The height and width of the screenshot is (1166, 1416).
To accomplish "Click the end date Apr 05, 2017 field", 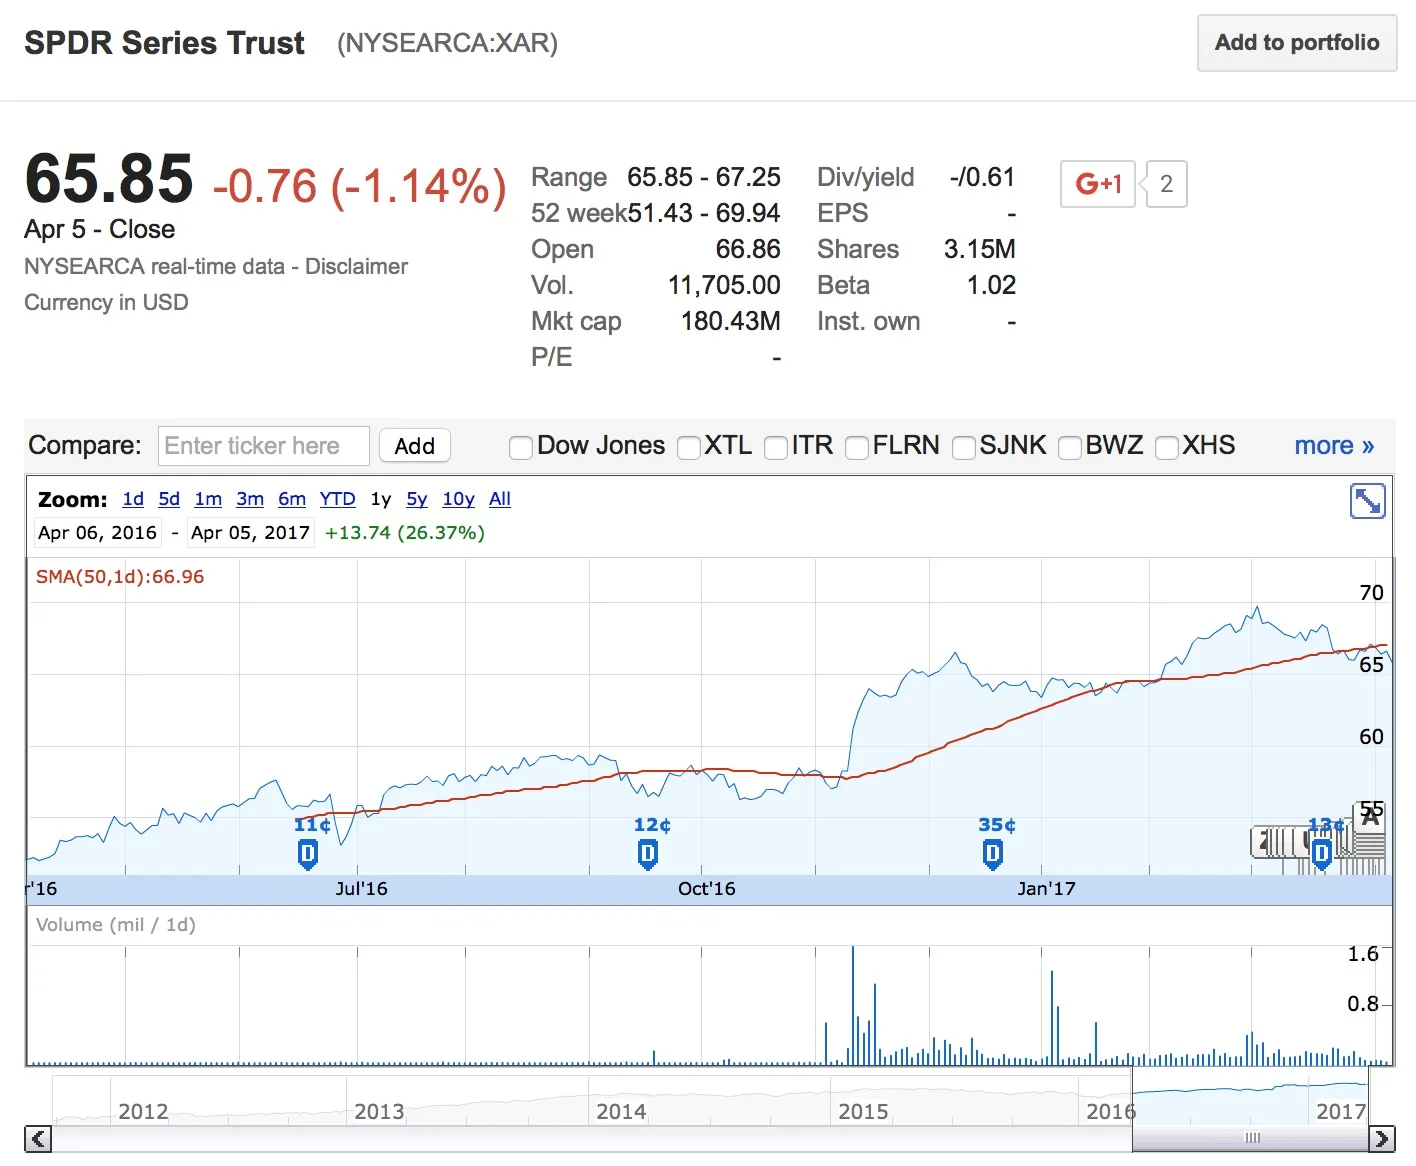I will pos(251,533).
